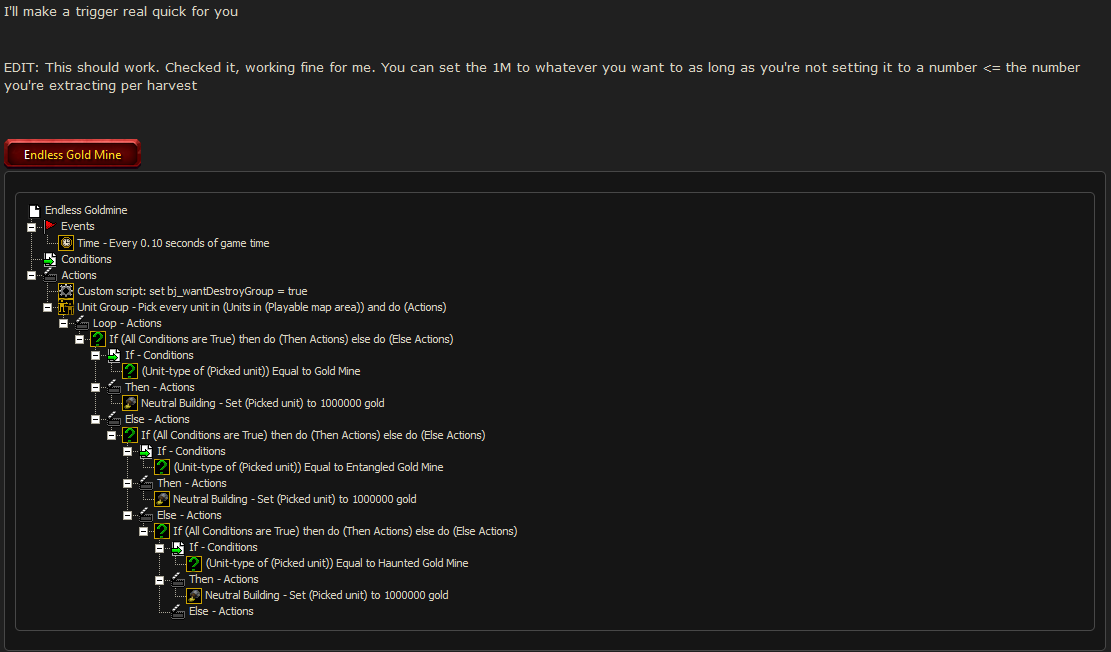Image resolution: width=1111 pixels, height=652 pixels.
Task: Select the Custom script wantDestroyGroup line
Action: coord(192,291)
